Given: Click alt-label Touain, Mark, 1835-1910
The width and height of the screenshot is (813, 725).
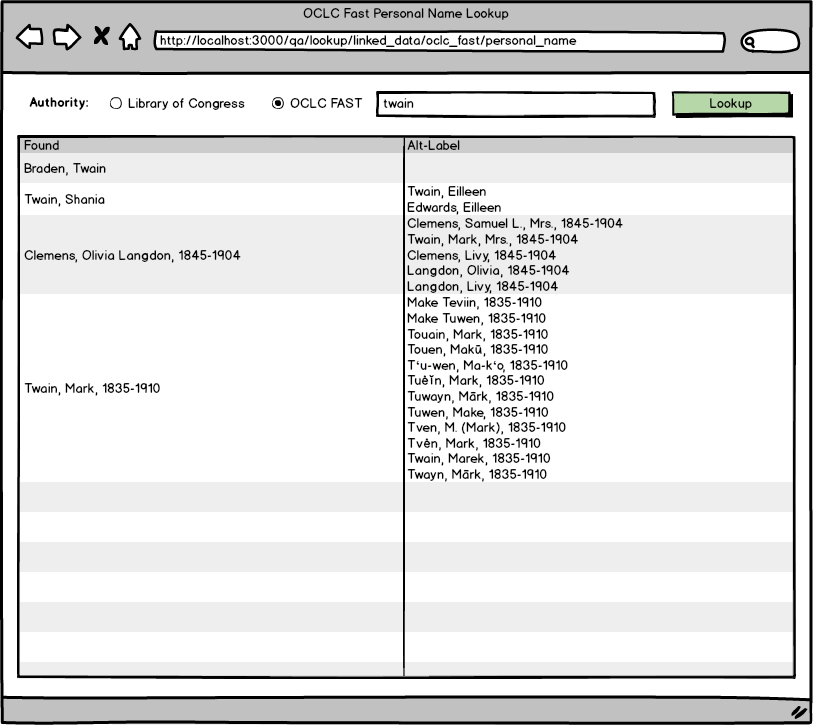Looking at the screenshot, I should (478, 334).
